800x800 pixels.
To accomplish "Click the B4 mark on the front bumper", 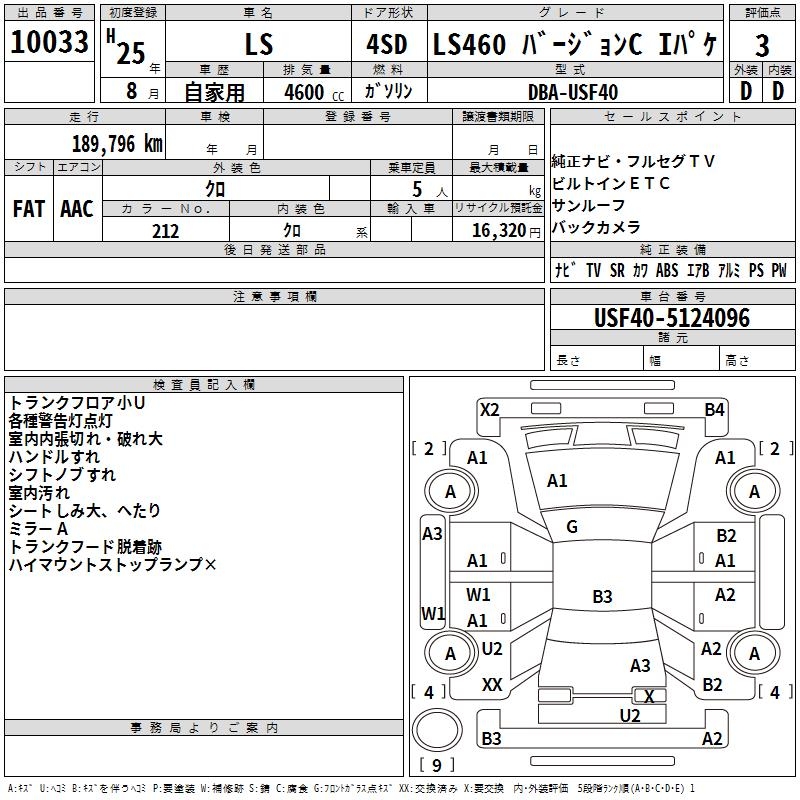I will point(714,410).
